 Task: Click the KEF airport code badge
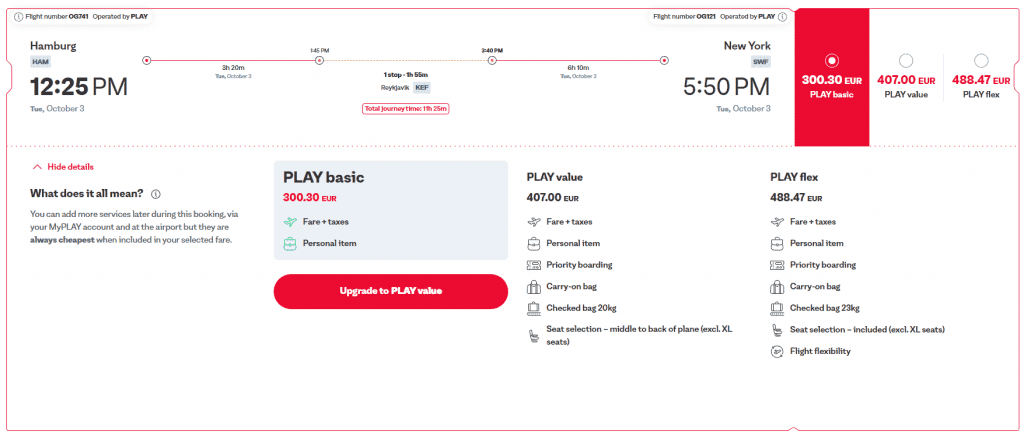pyautogui.click(x=422, y=87)
